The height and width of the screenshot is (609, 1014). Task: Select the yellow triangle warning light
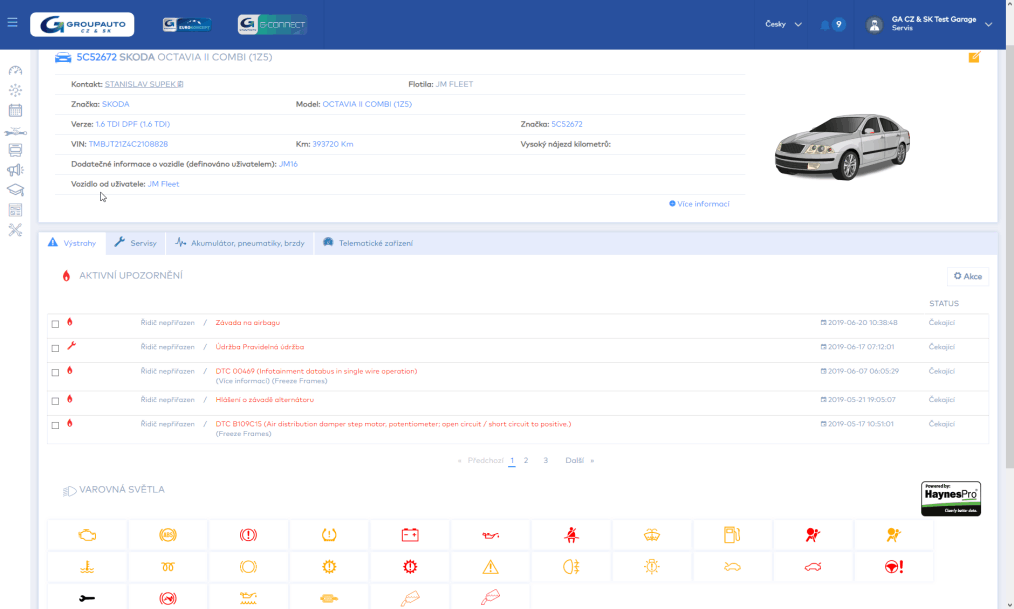tap(490, 567)
